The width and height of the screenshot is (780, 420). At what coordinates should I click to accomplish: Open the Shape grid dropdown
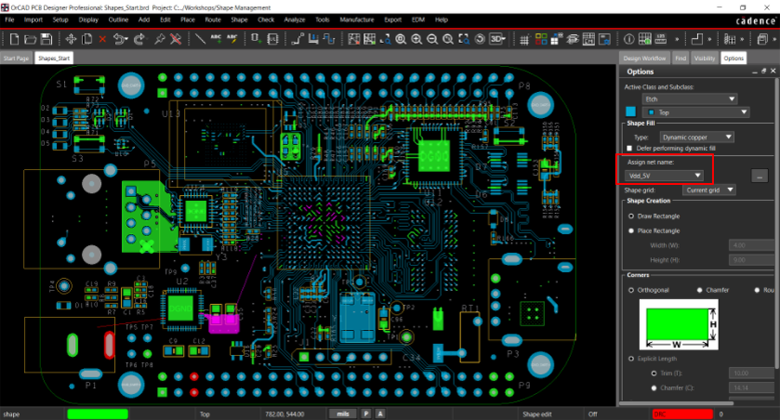(708, 190)
